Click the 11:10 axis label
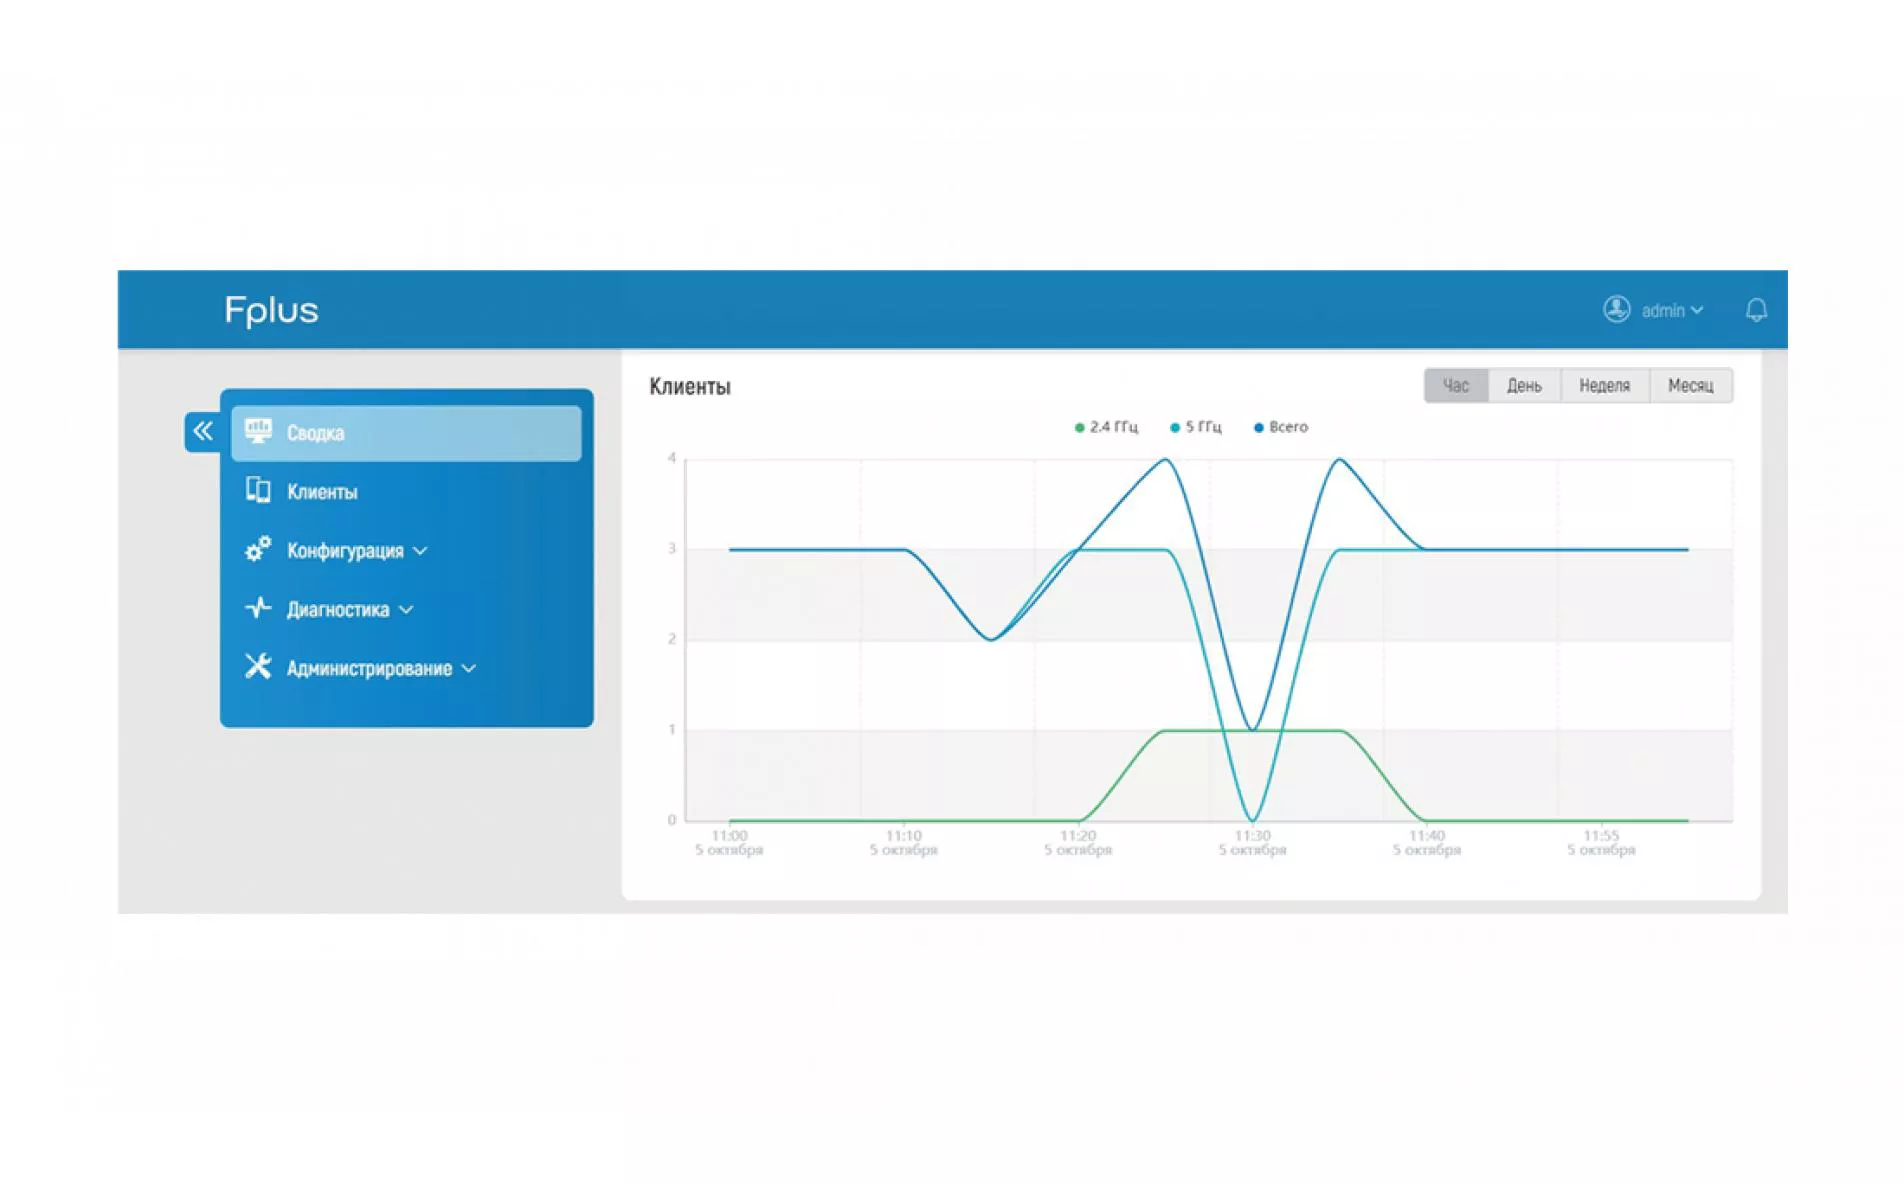Viewport: 1904px width, 1184px height. 903,842
